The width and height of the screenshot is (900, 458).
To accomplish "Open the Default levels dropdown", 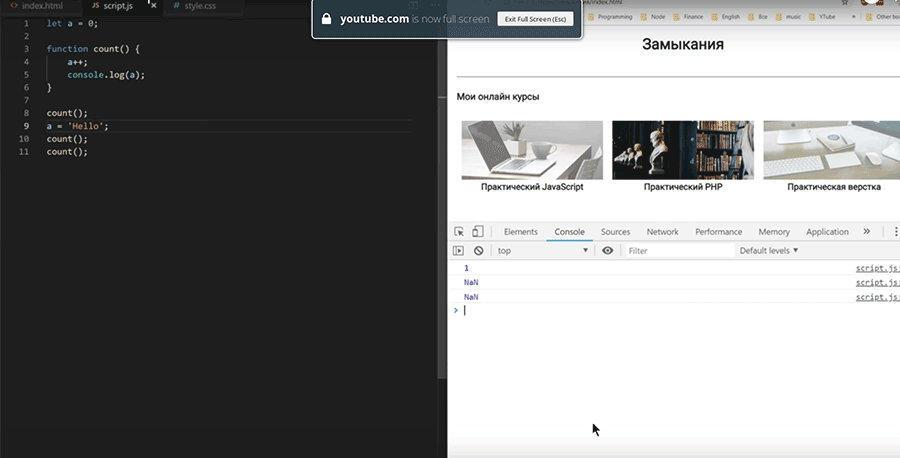I will pyautogui.click(x=769, y=250).
